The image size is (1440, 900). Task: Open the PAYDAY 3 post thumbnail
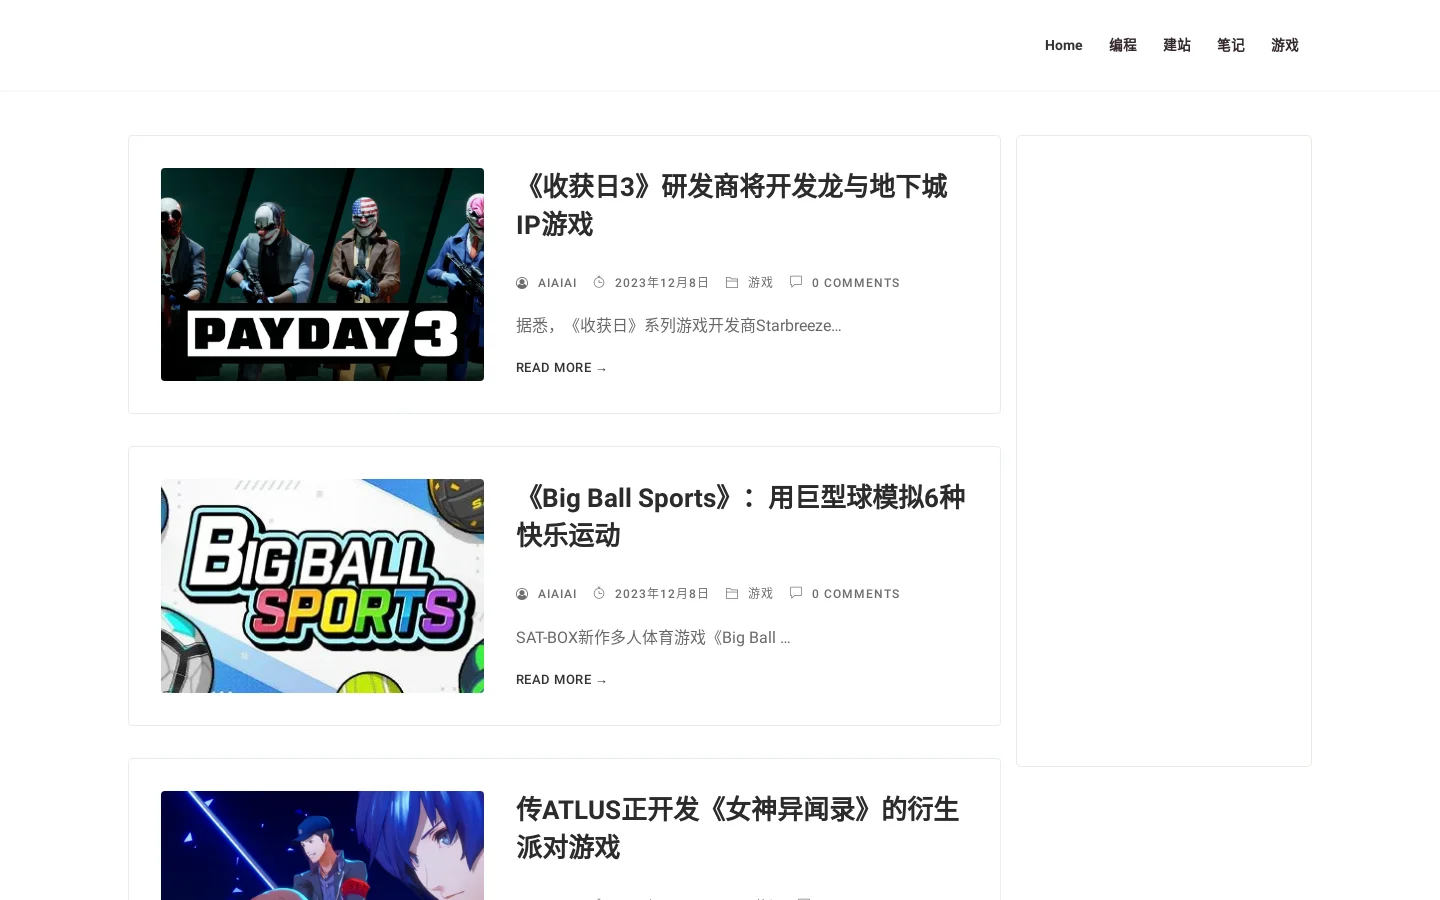click(x=322, y=274)
